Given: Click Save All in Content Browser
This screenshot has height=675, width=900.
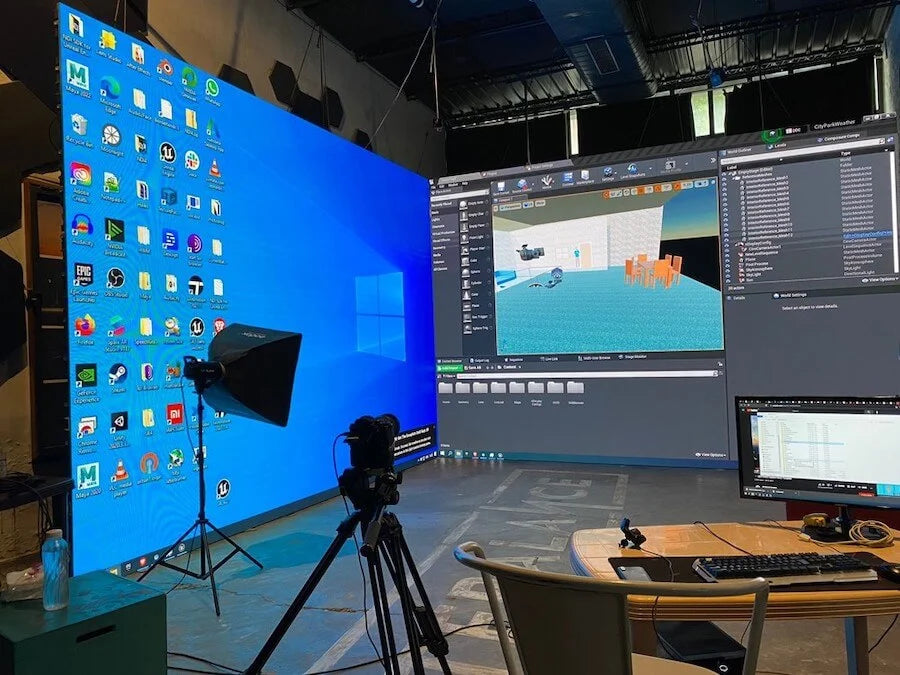Looking at the screenshot, I should pyautogui.click(x=471, y=369).
